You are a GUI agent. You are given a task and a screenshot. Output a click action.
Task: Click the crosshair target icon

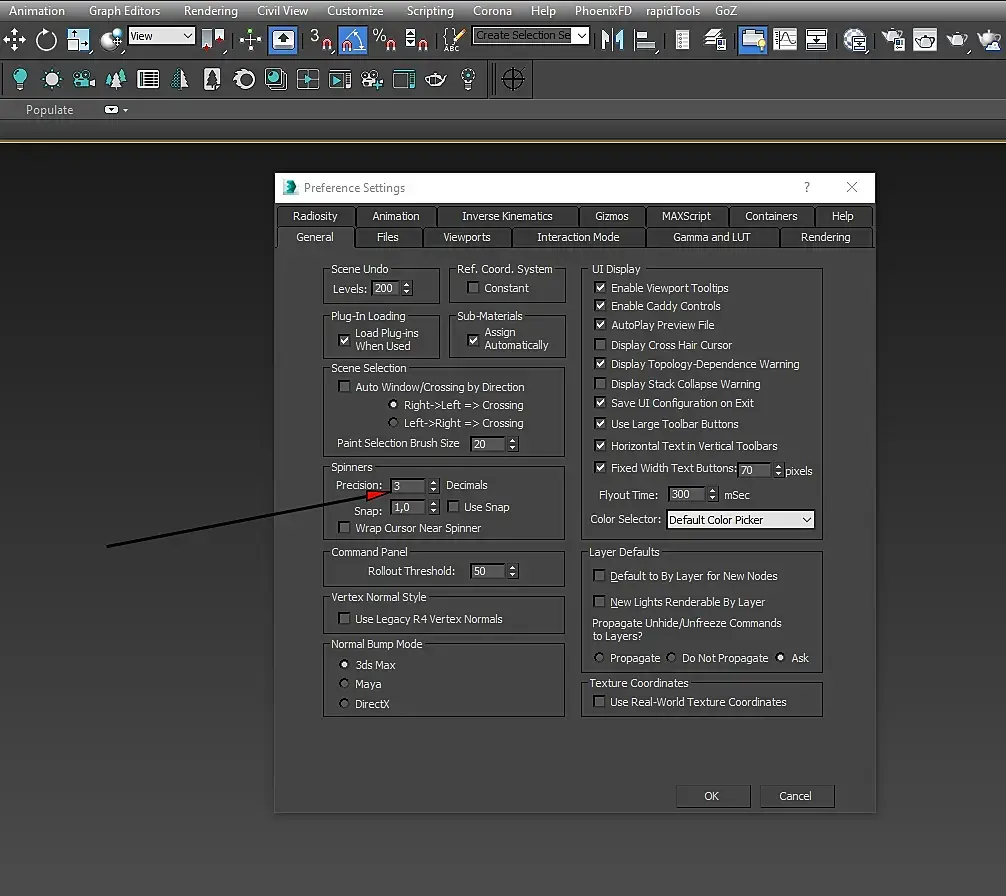coord(513,79)
